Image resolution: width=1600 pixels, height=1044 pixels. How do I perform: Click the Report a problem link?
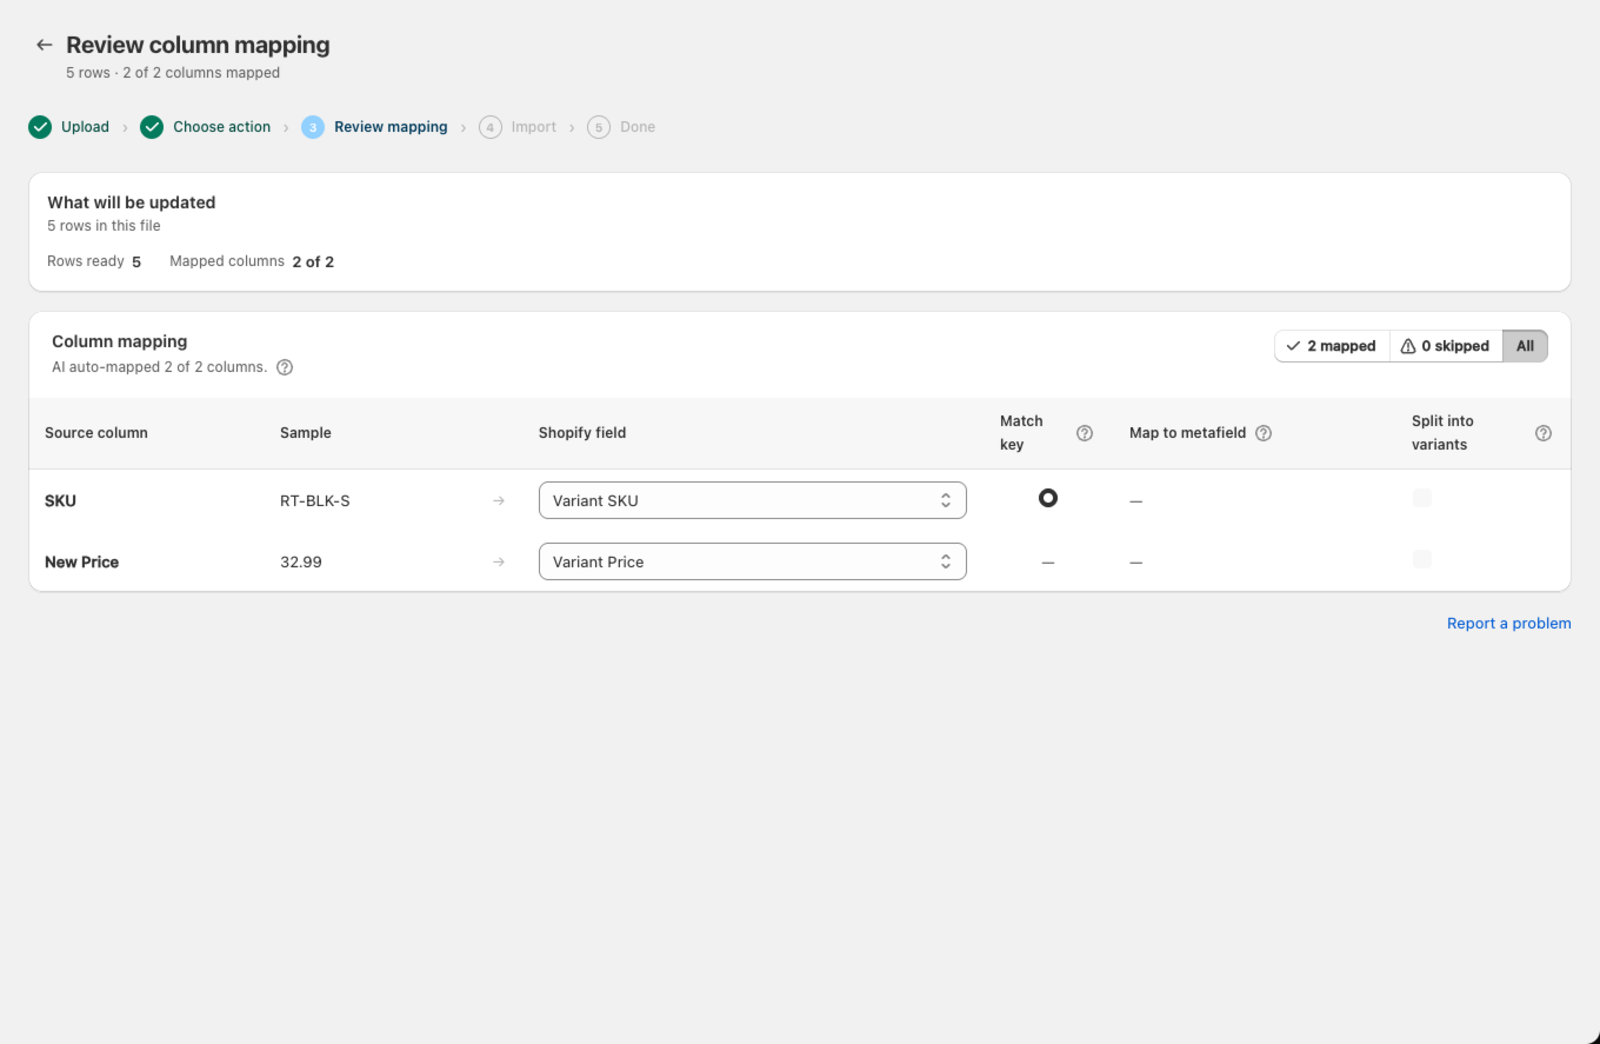click(x=1509, y=623)
